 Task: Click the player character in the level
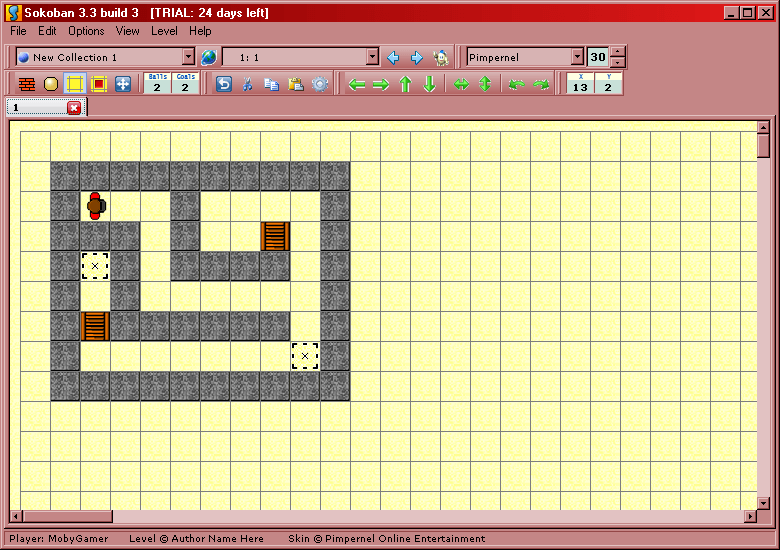96,206
